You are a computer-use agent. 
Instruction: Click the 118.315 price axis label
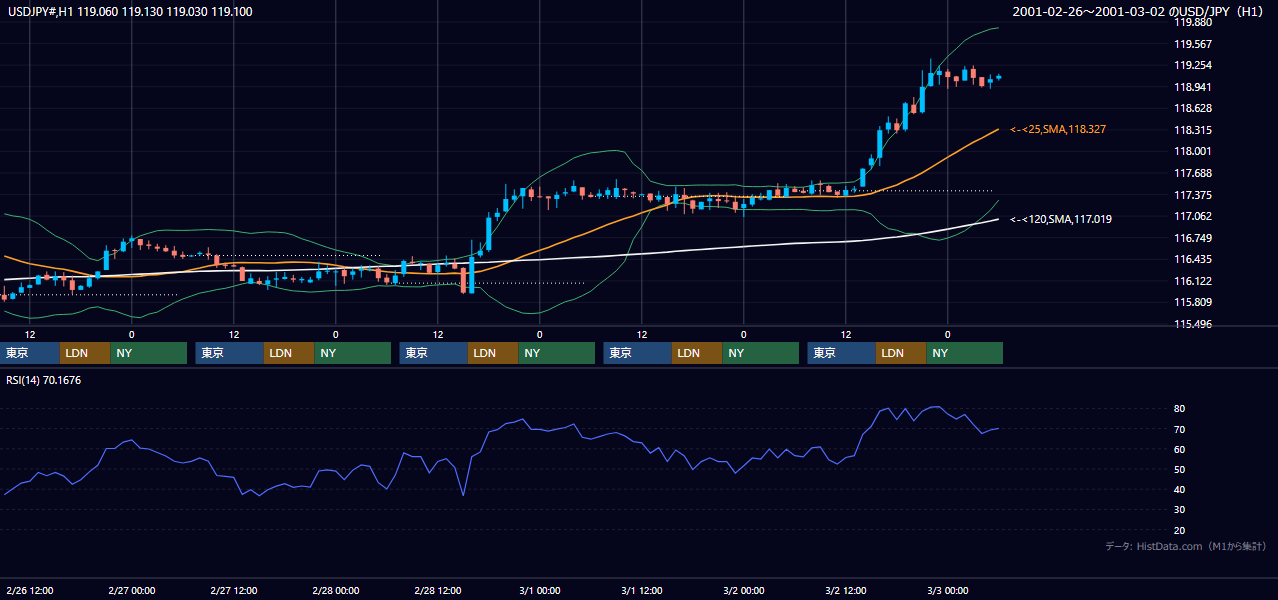[1194, 130]
